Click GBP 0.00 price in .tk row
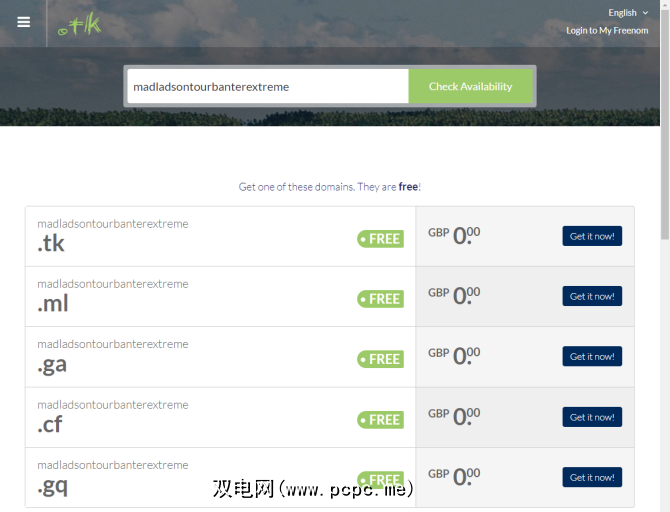Screen dimensions: 670x512 [x=454, y=235]
